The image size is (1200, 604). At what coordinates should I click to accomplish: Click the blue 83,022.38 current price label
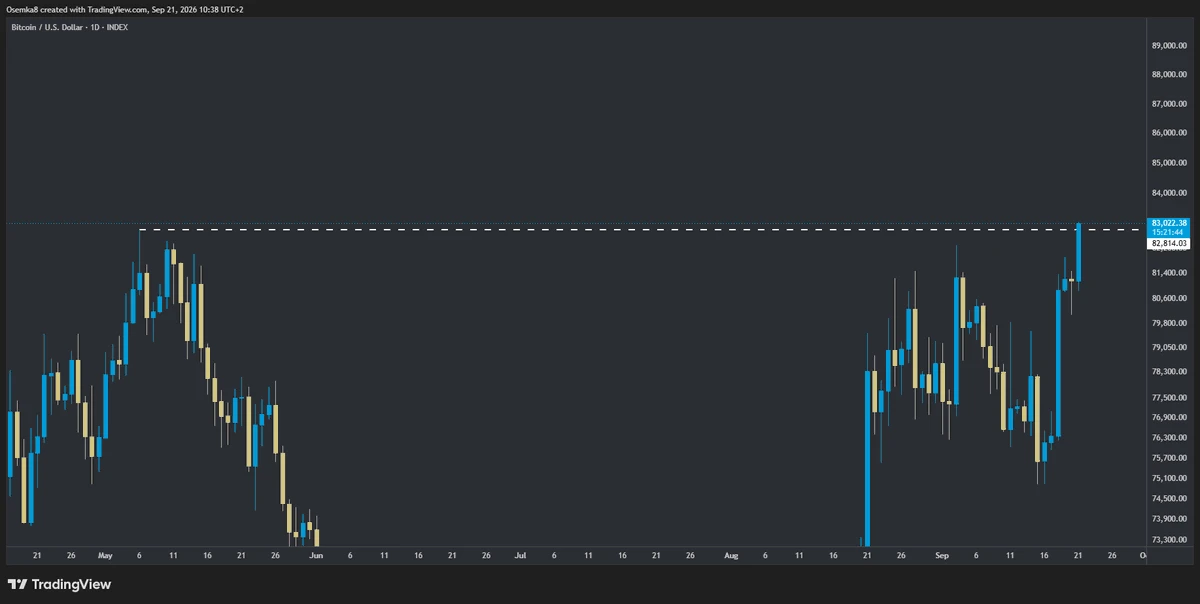[x=1169, y=222]
